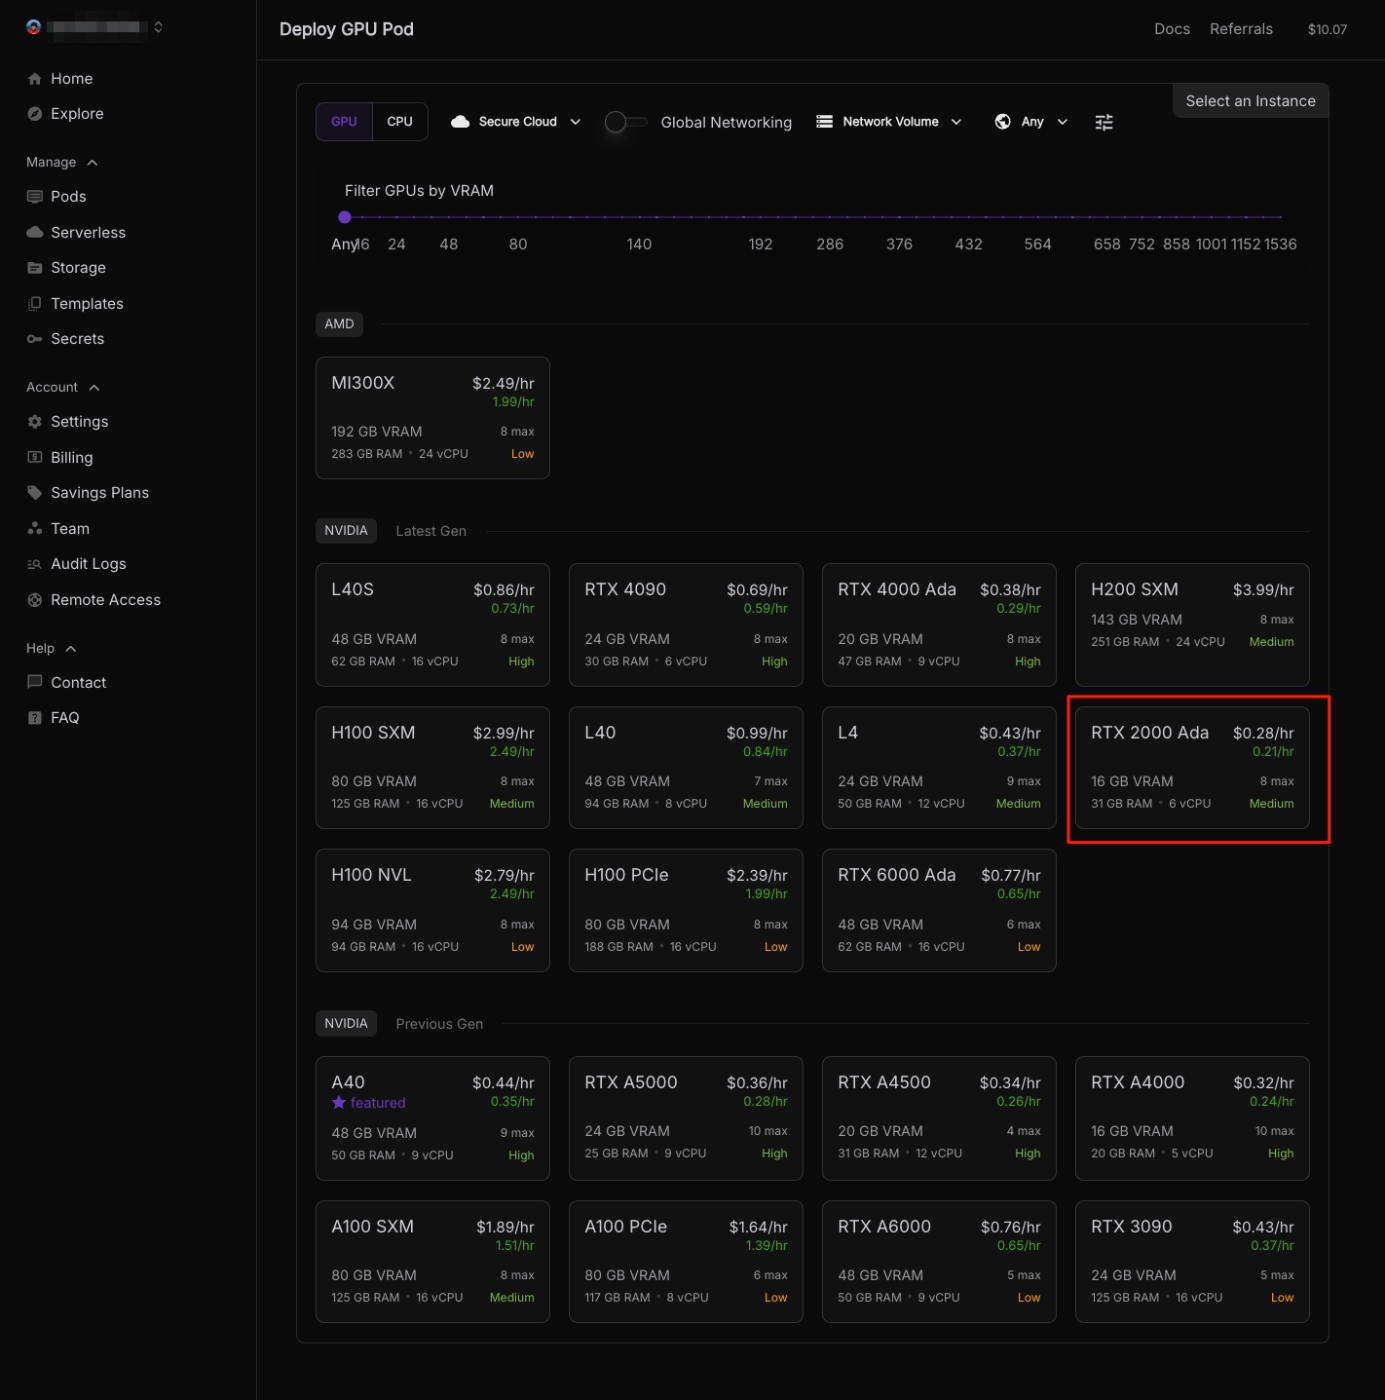
Task: Click the Secrets key icon
Action: coord(35,339)
